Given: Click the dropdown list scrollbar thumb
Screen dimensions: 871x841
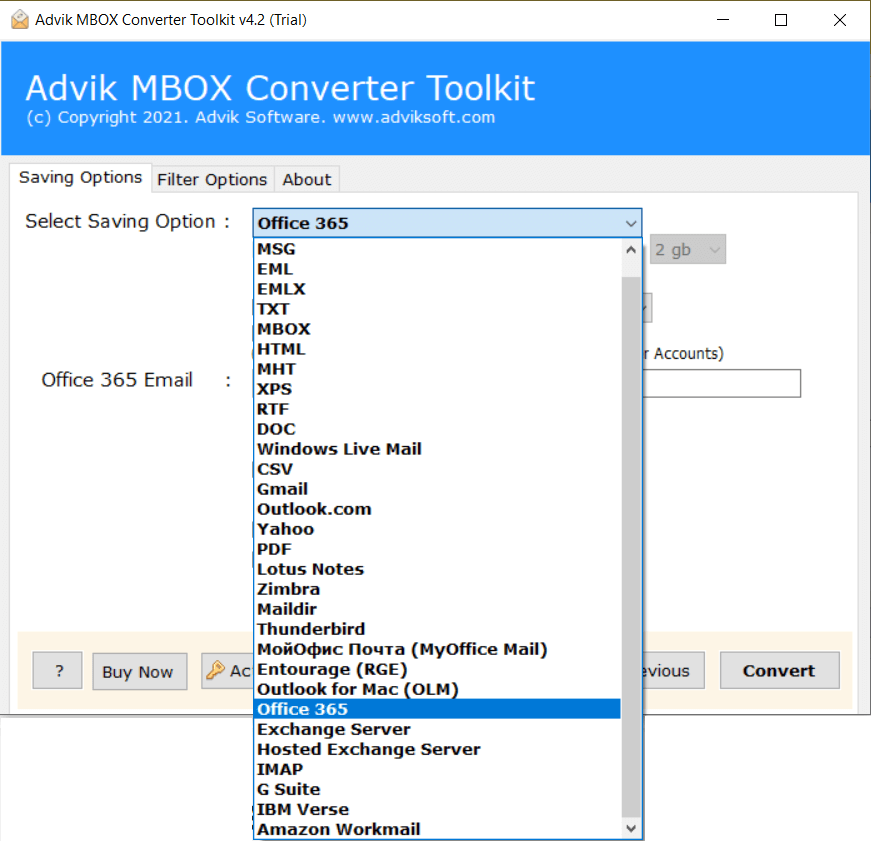Looking at the screenshot, I should [x=630, y=547].
